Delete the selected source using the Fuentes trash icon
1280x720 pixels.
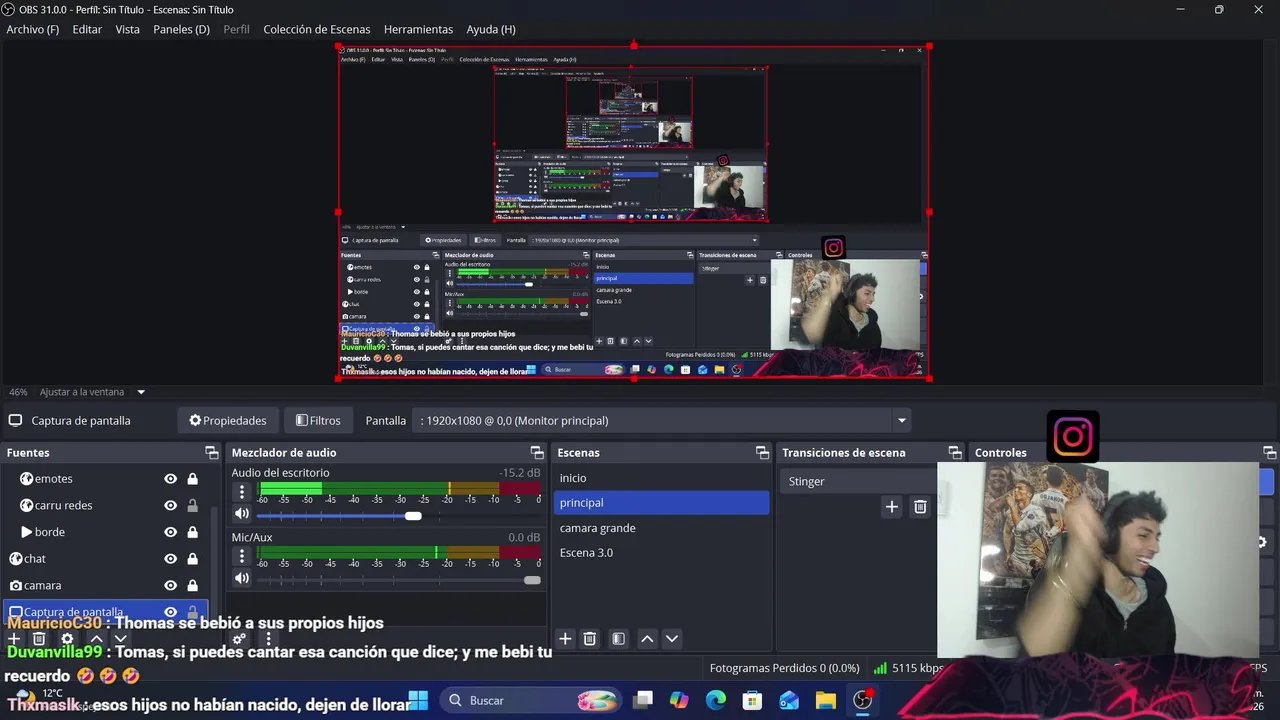39,639
